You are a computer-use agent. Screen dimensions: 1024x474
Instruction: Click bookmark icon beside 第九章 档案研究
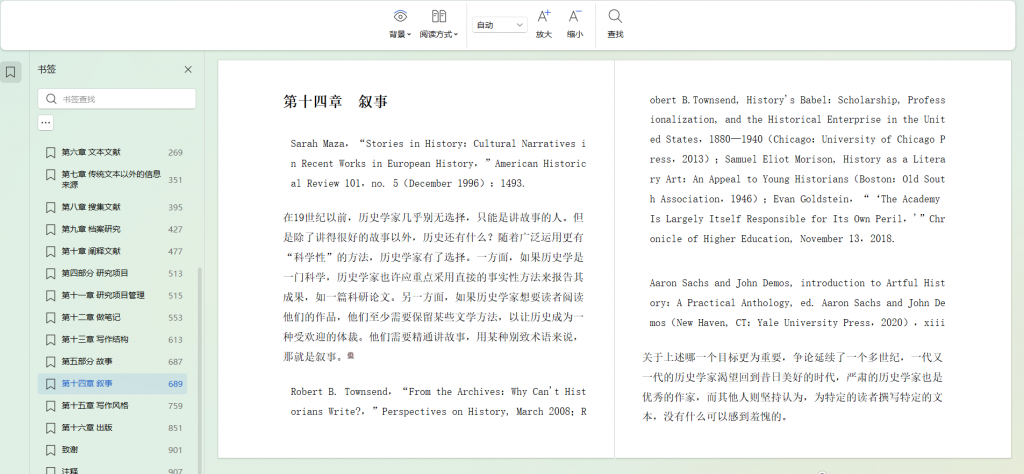point(50,230)
